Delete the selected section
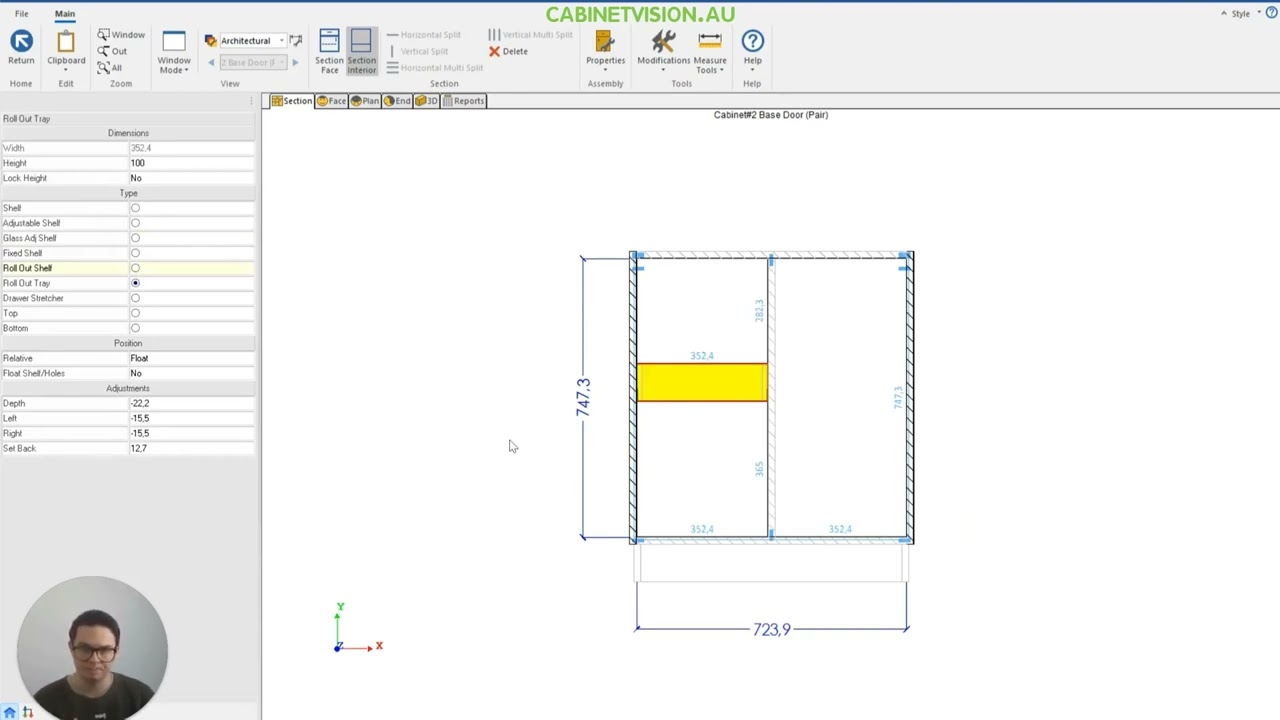The image size is (1280, 720). [508, 51]
